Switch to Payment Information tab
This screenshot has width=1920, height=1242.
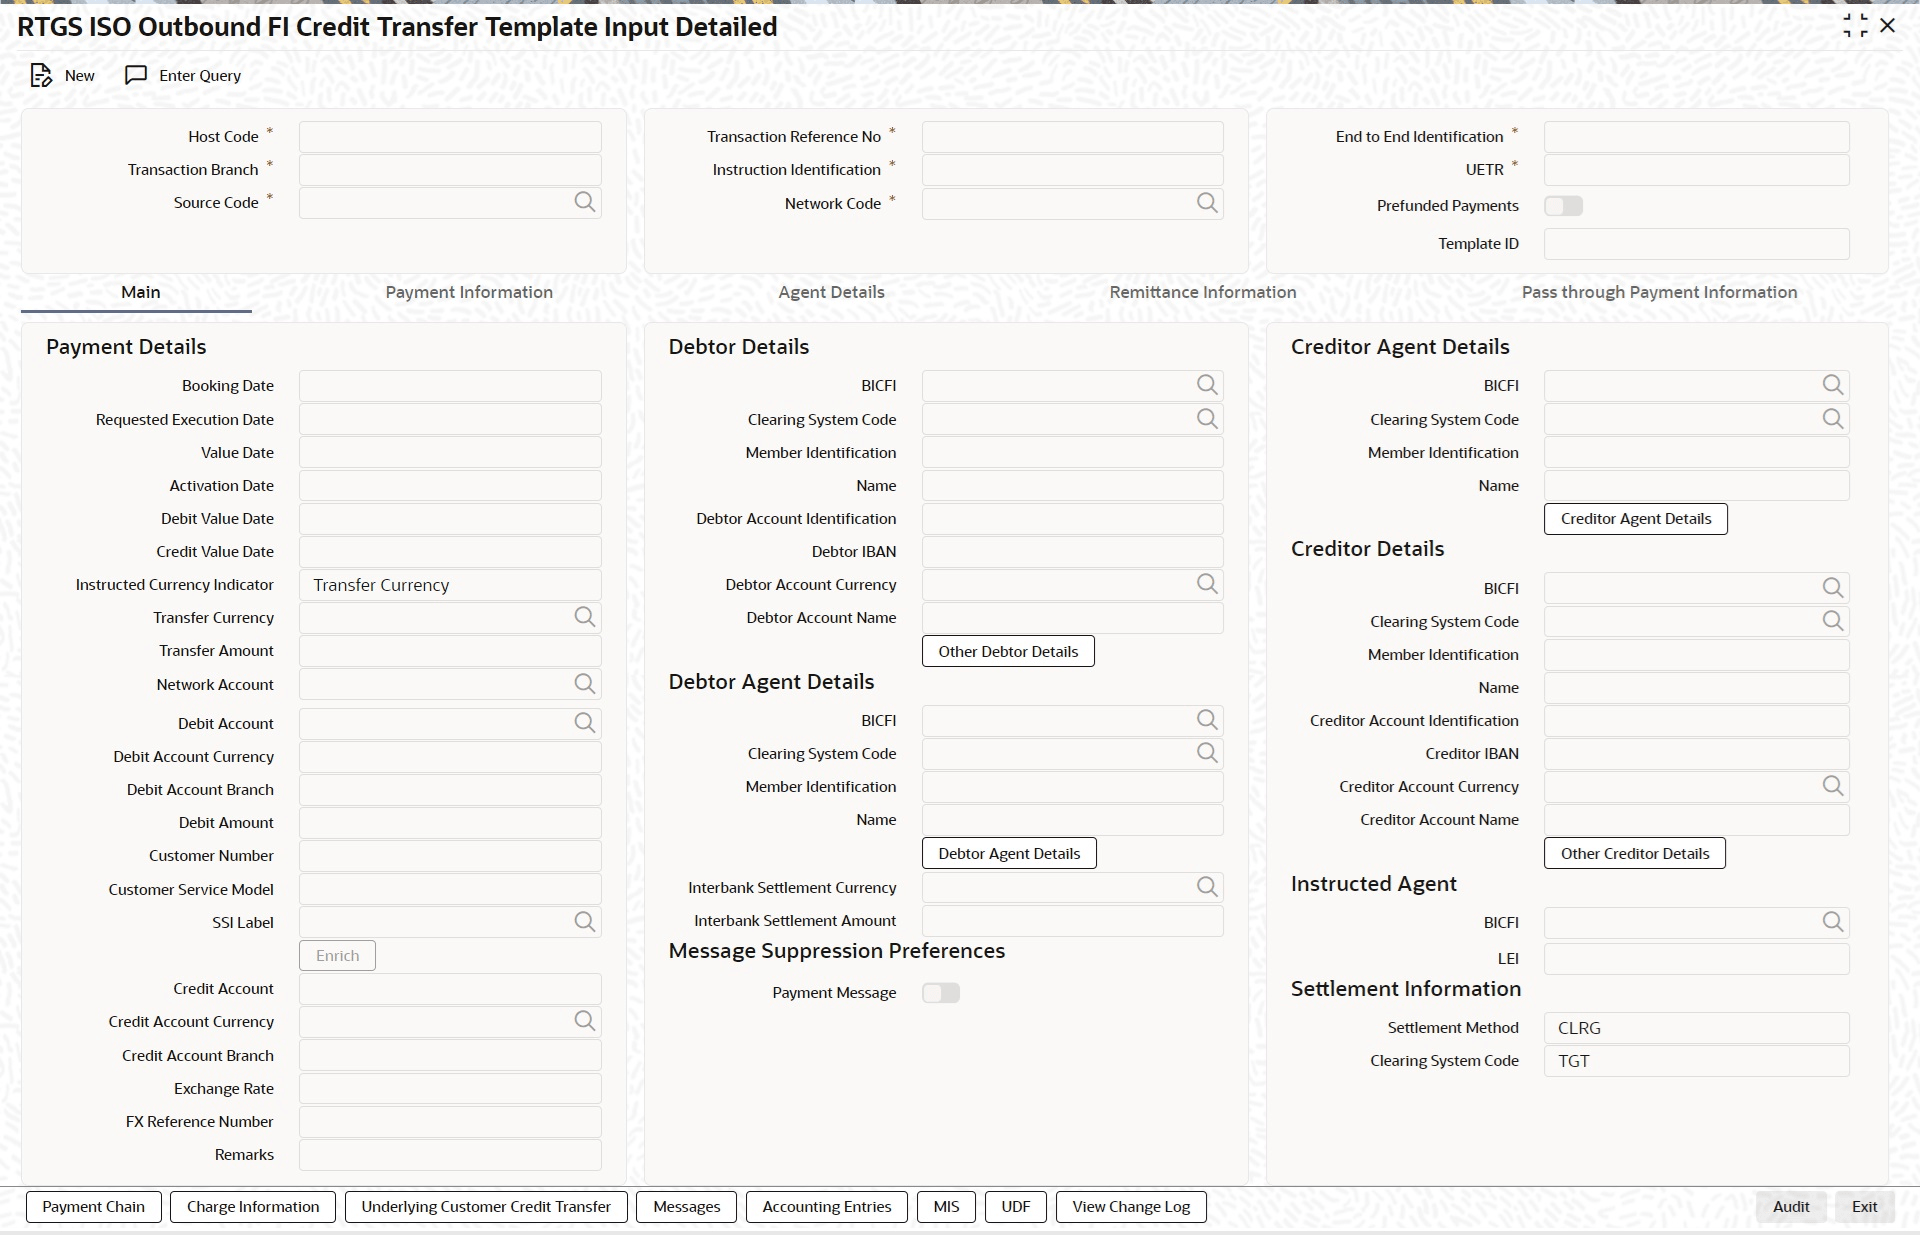469,292
